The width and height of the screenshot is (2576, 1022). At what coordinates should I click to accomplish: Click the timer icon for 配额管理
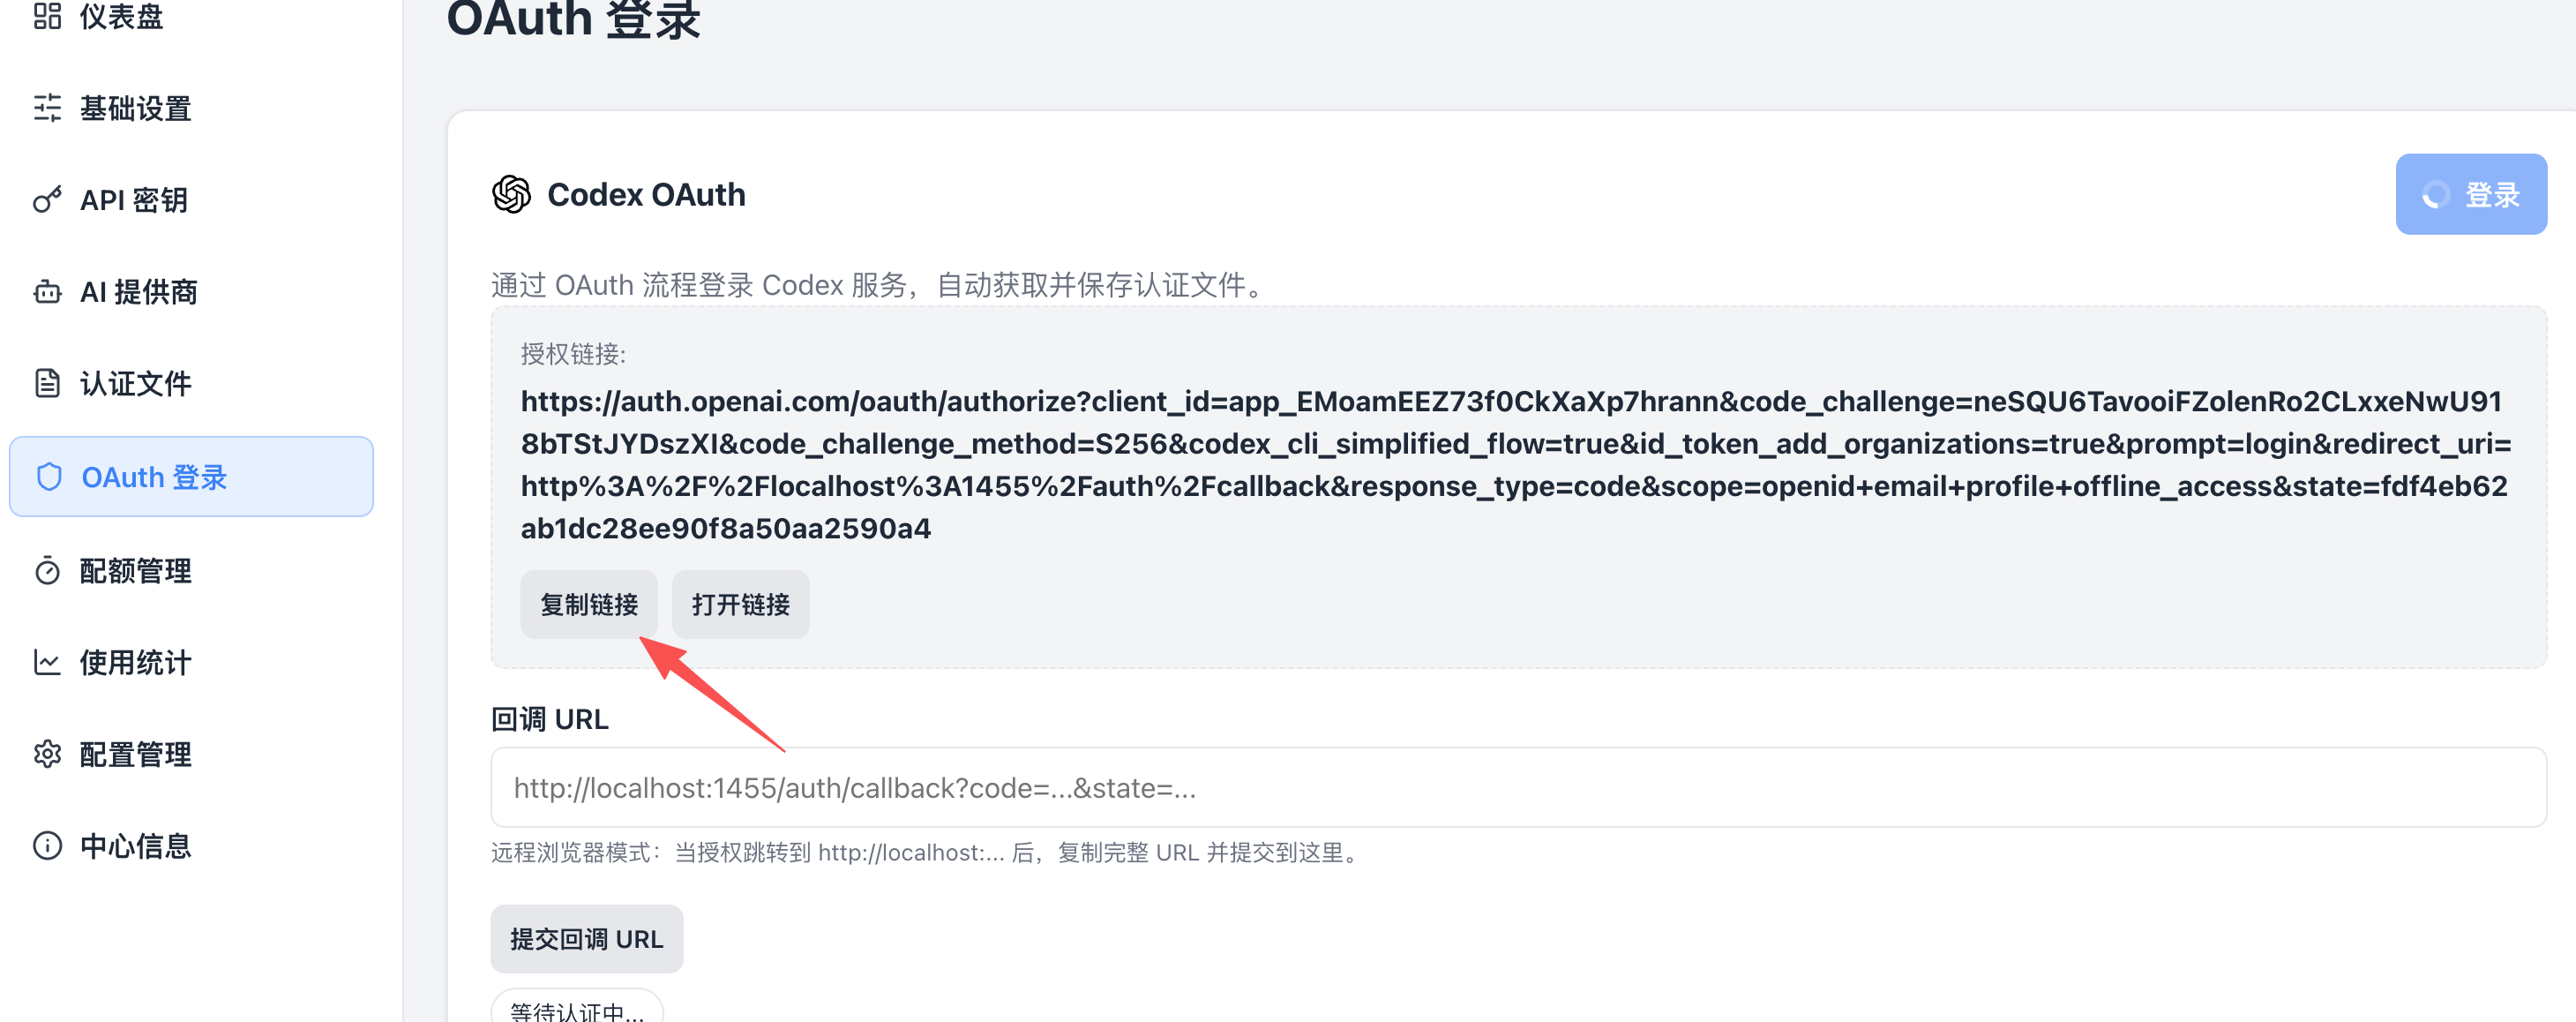[x=47, y=571]
